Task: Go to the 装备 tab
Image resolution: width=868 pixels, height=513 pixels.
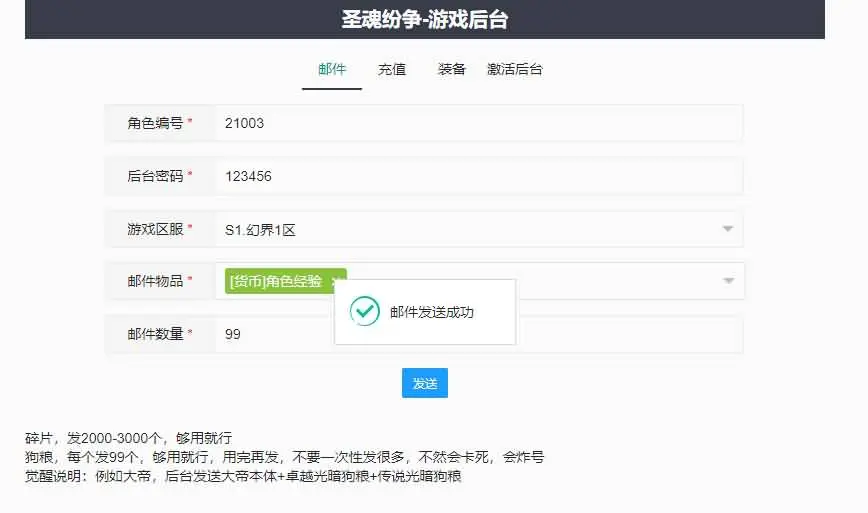Action: pos(452,69)
